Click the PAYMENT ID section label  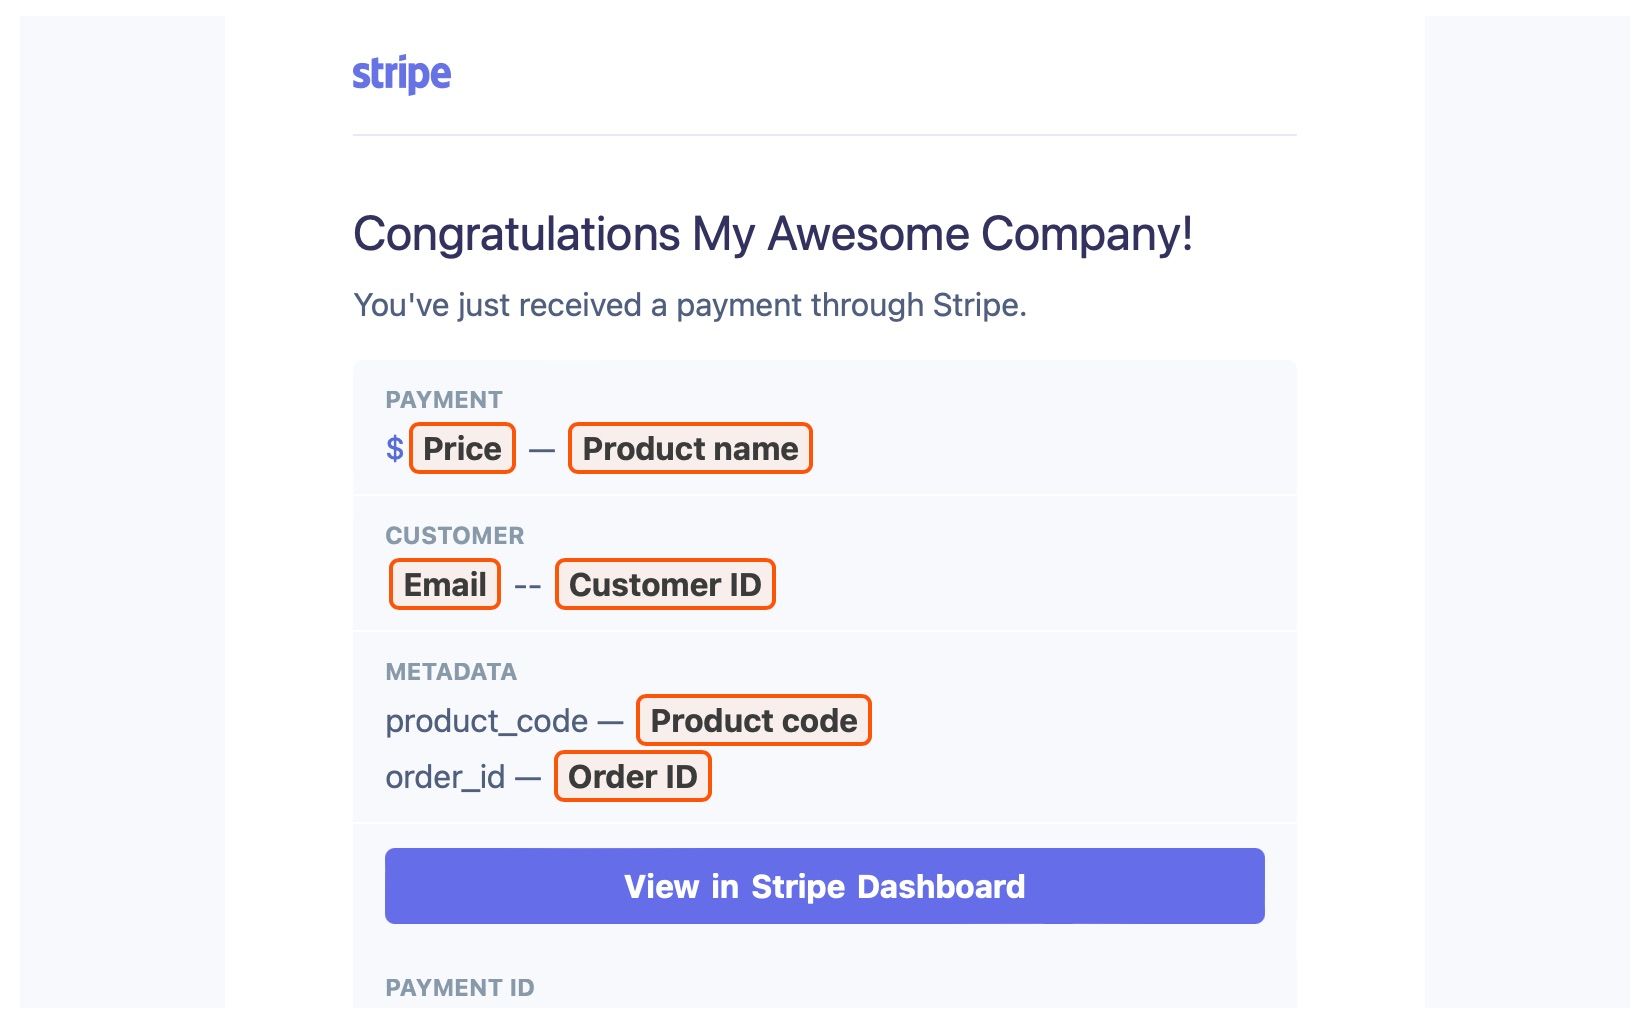point(460,988)
